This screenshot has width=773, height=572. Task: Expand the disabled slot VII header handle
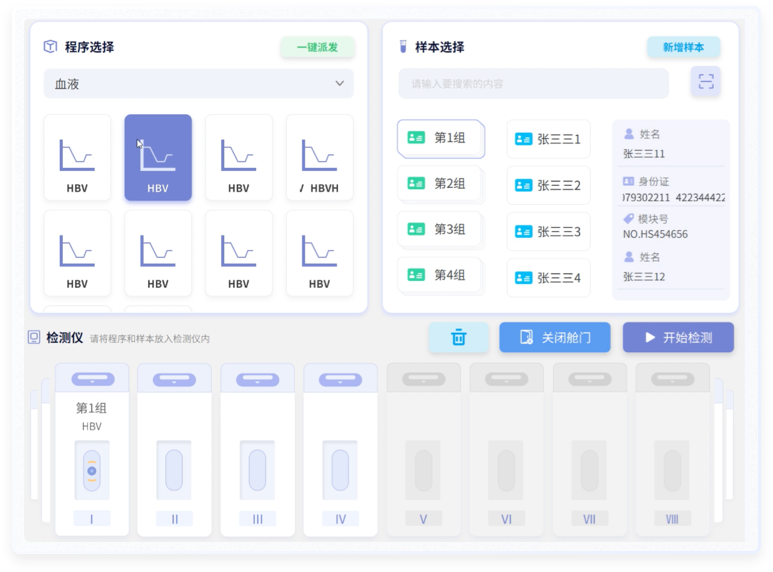[x=590, y=379]
